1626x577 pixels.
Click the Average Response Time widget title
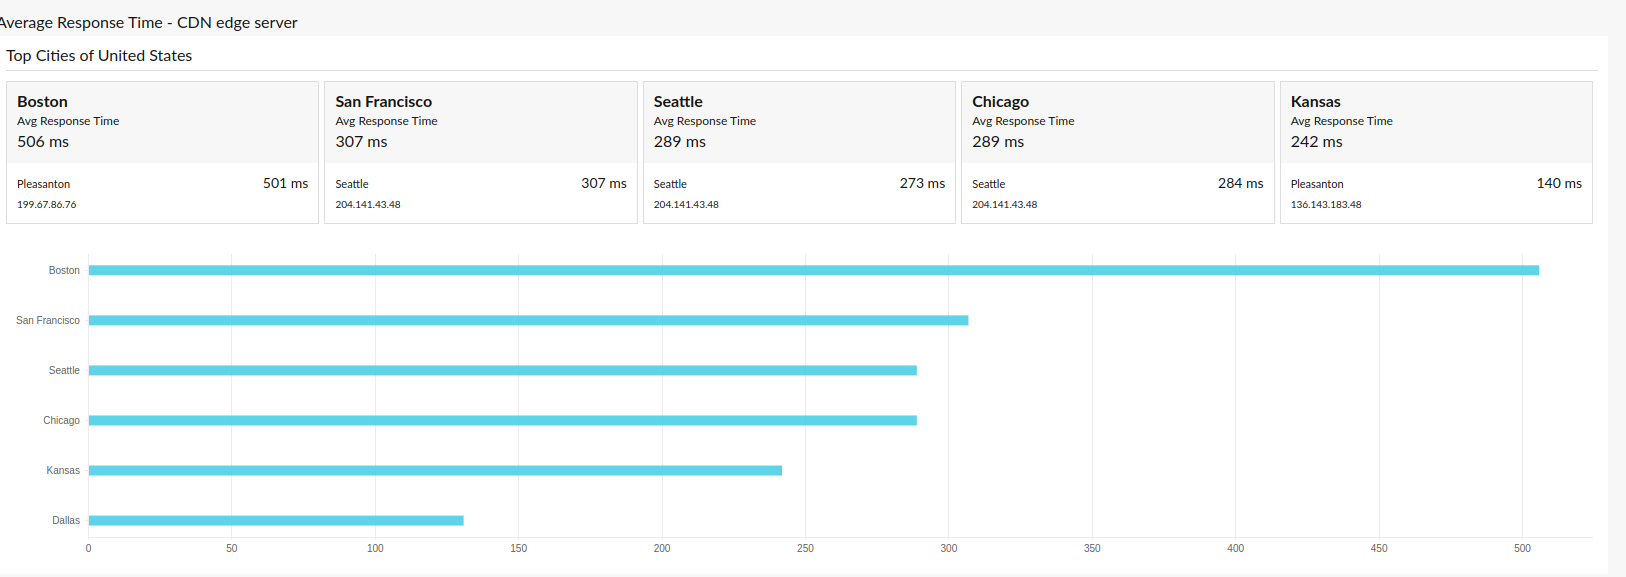click(x=148, y=23)
